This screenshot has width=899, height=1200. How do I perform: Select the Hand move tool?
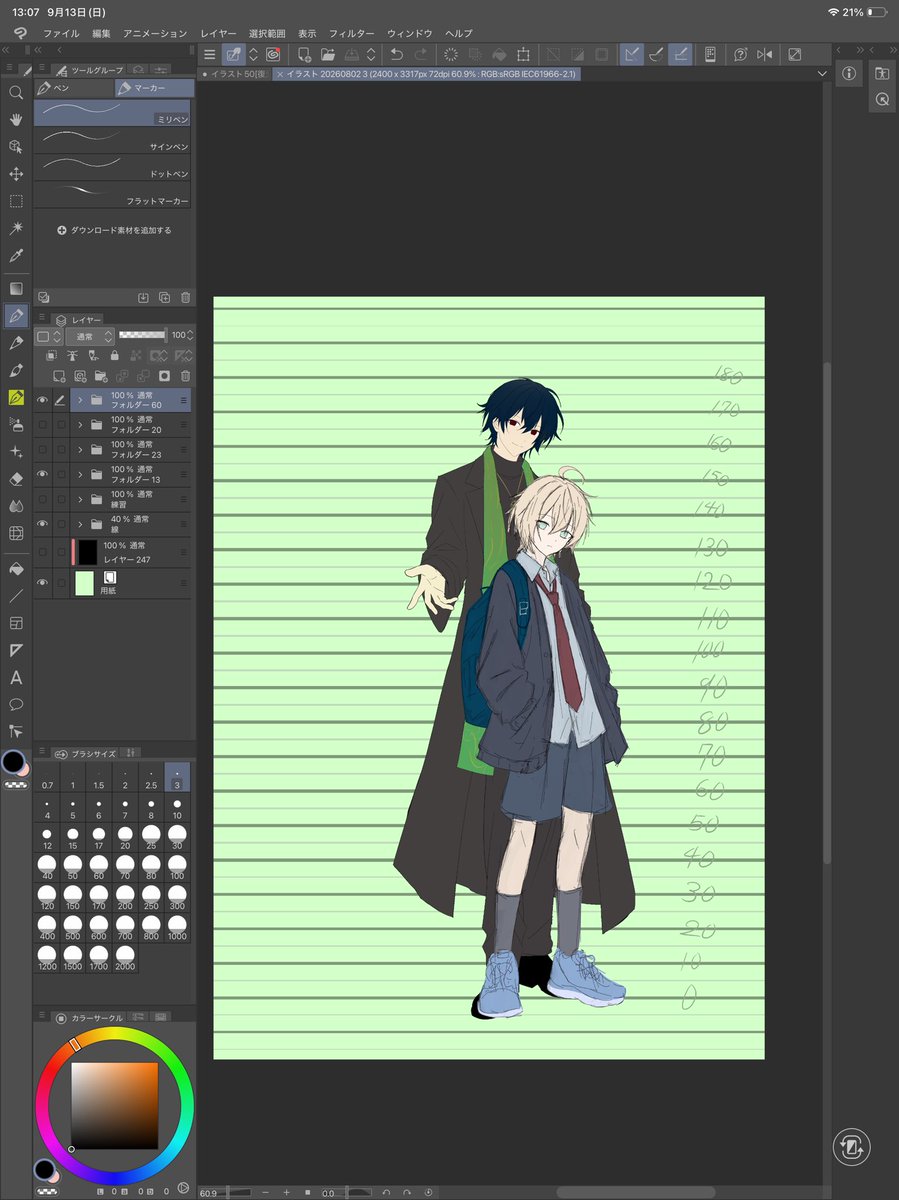16,119
